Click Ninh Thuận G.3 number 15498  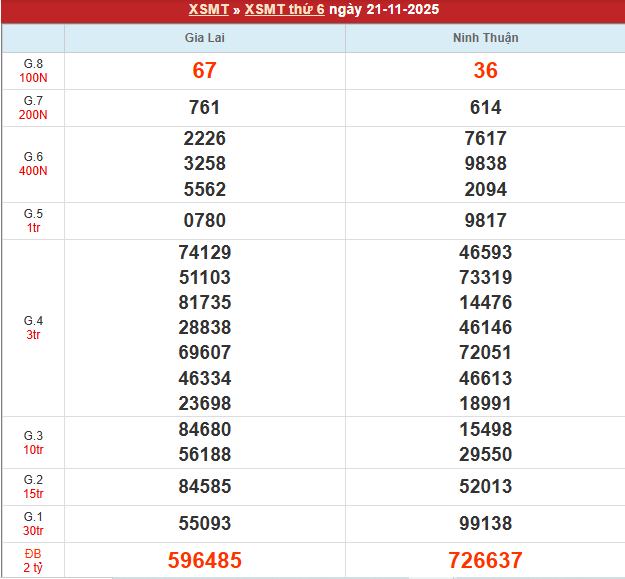pyautogui.click(x=485, y=430)
